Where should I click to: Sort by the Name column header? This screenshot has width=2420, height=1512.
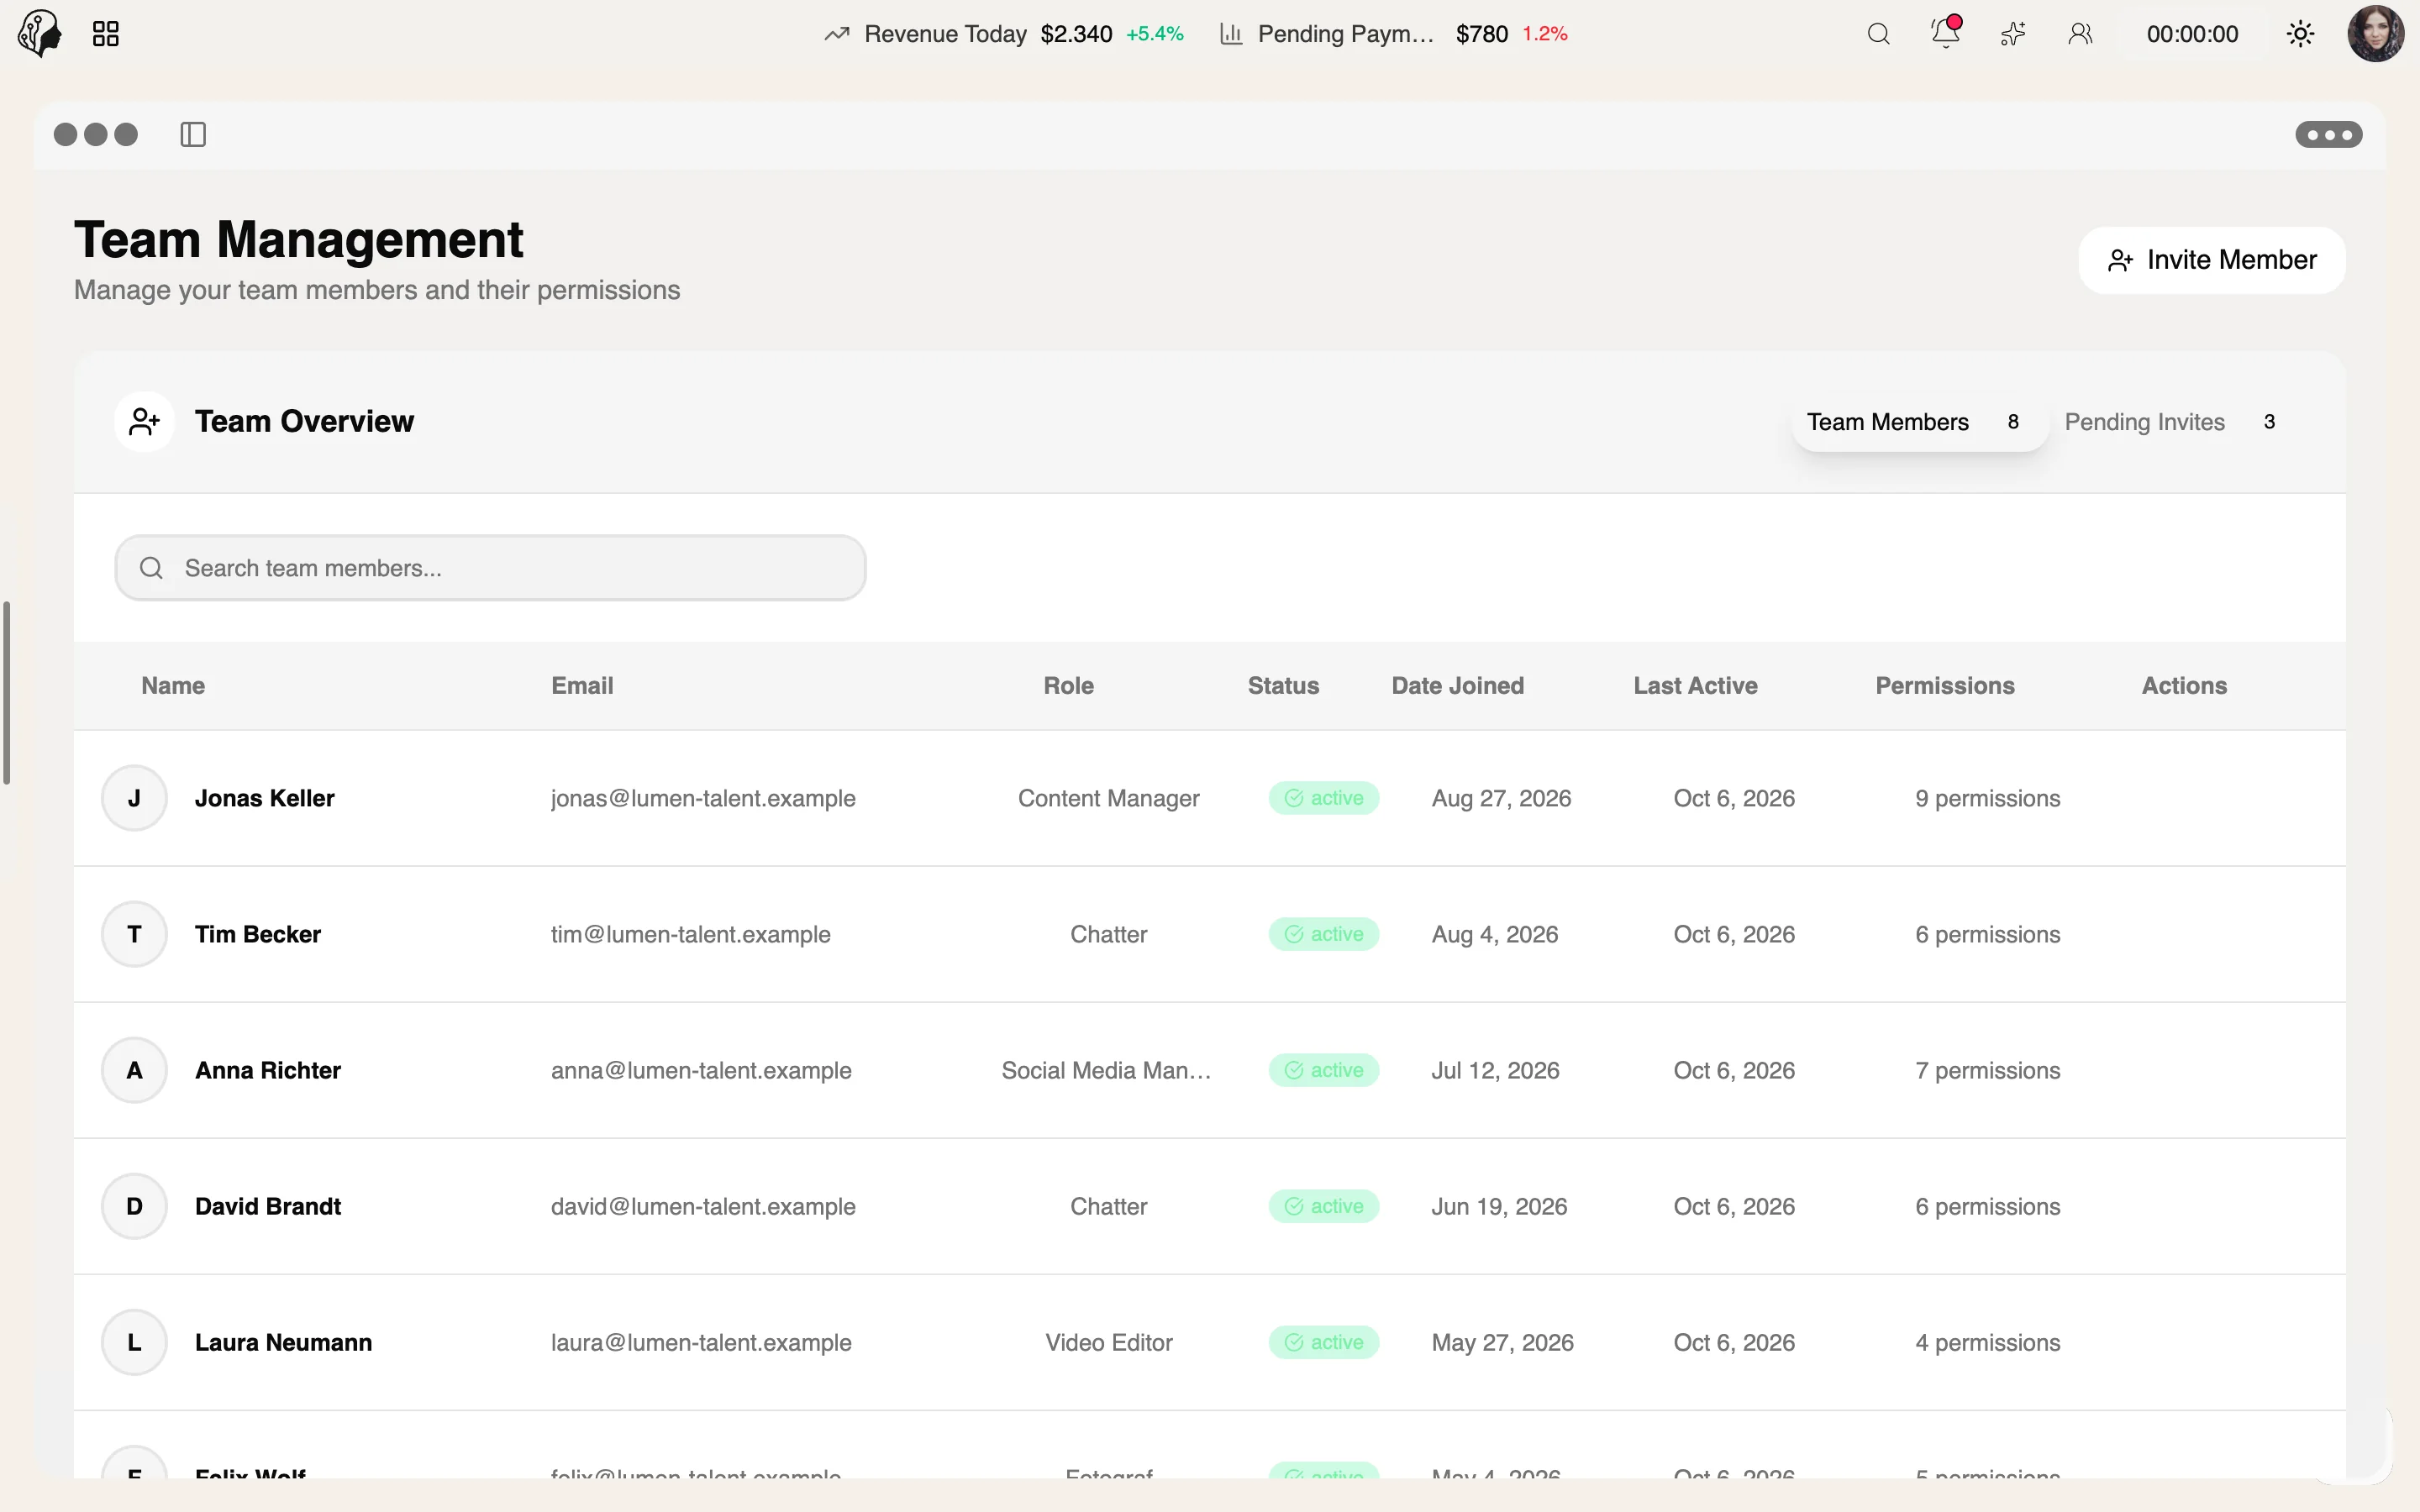click(x=173, y=686)
